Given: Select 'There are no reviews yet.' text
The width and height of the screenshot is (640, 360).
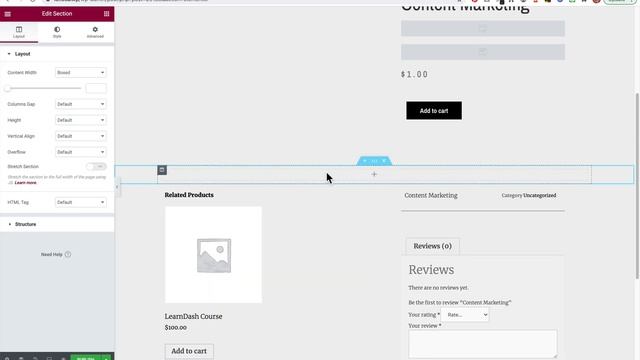Looking at the screenshot, I should click(x=439, y=288).
